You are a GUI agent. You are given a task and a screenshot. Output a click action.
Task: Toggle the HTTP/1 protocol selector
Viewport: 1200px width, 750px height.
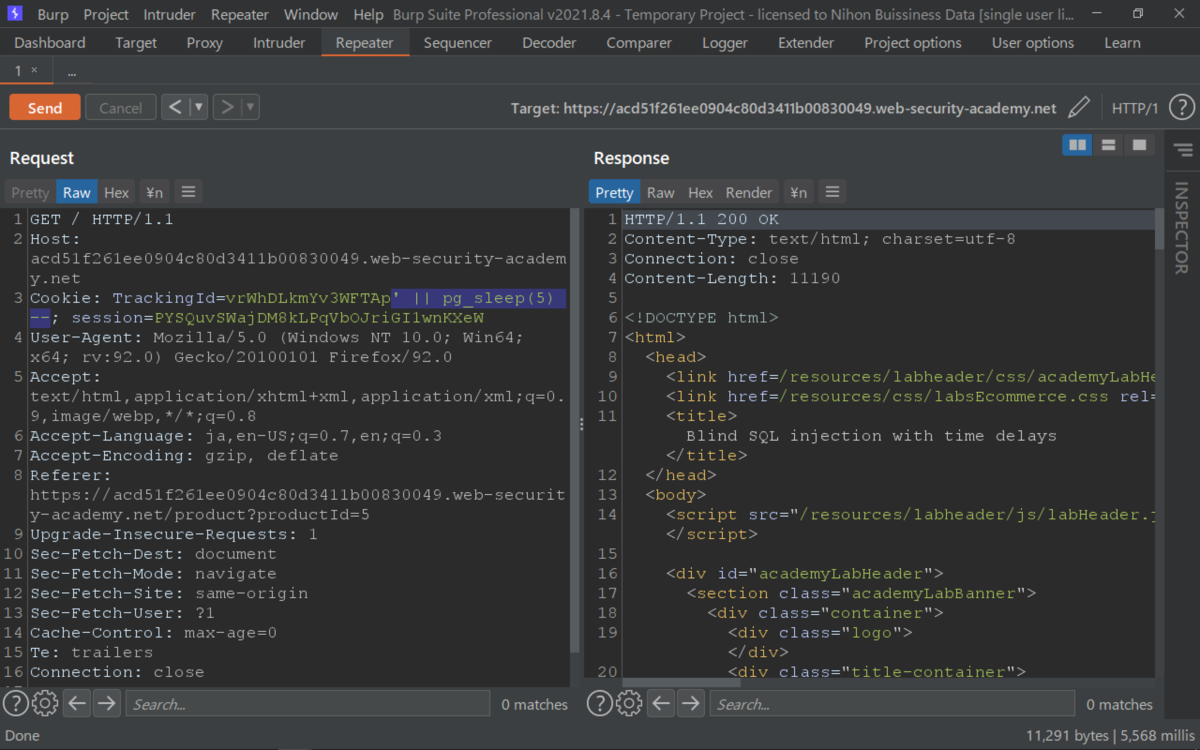pyautogui.click(x=1135, y=108)
